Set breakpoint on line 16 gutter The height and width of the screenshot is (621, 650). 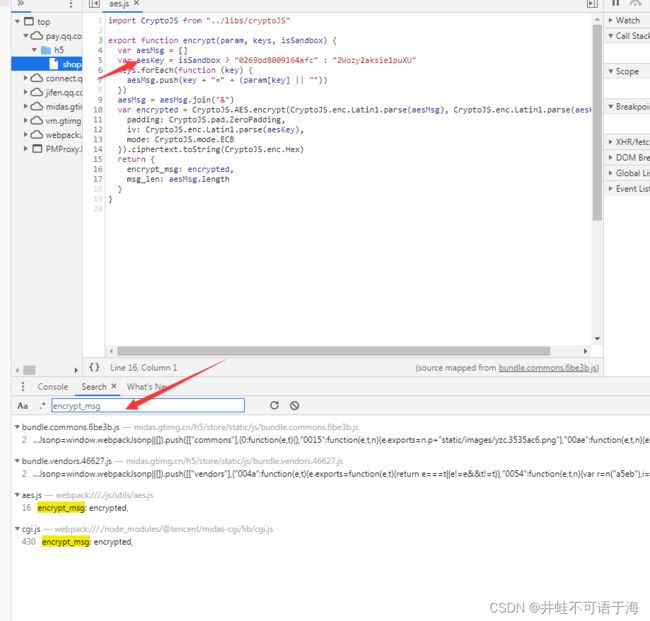98,169
